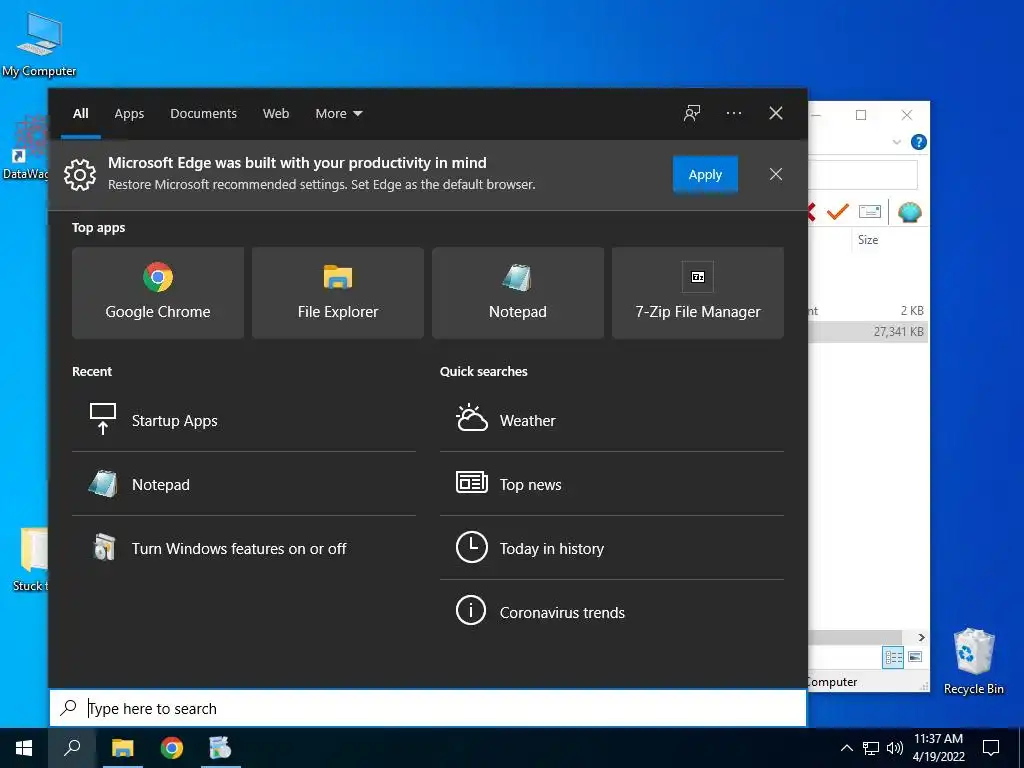
Task: Click the volume speaker icon in tray
Action: point(895,748)
